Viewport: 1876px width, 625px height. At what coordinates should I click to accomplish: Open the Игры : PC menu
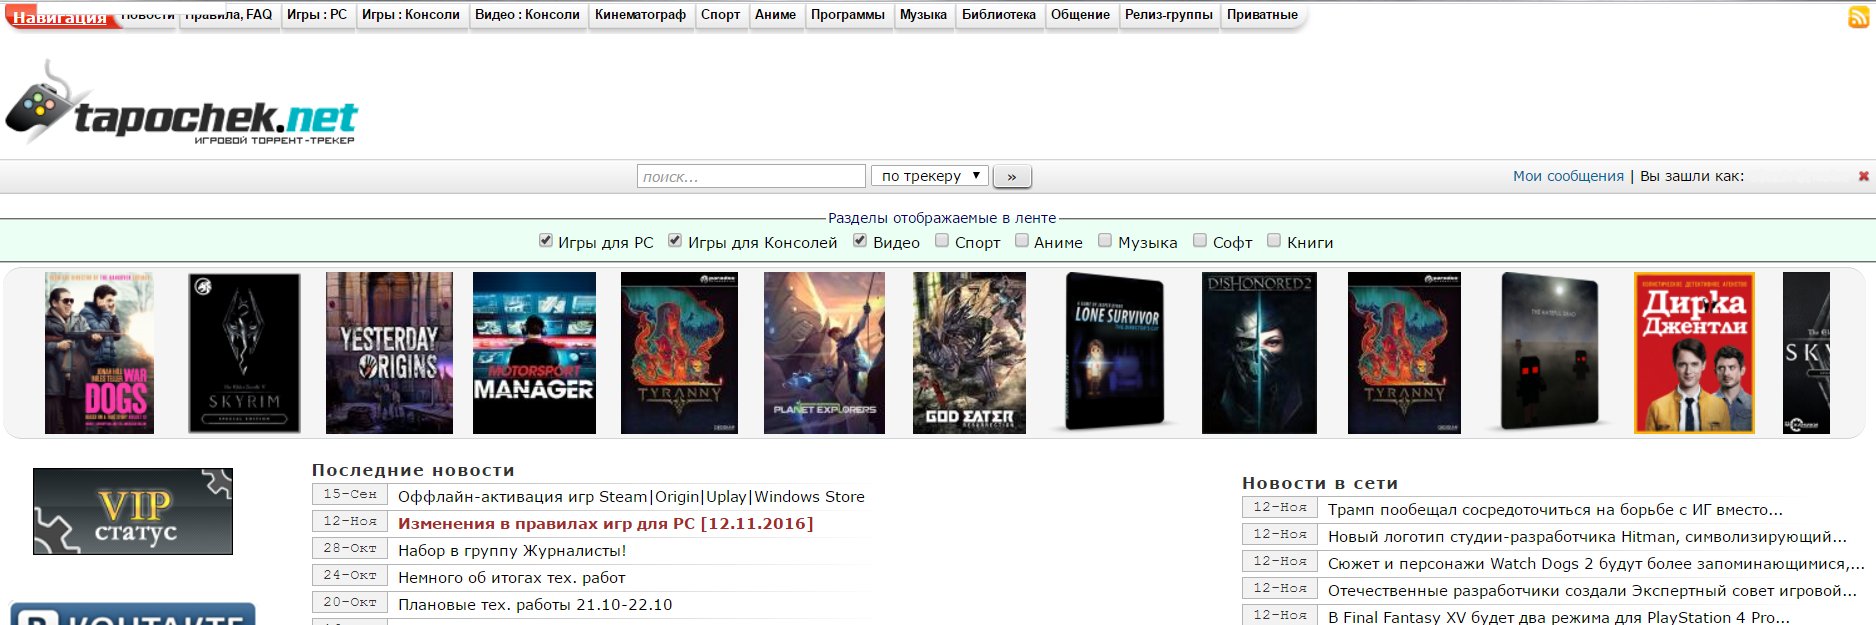click(317, 15)
